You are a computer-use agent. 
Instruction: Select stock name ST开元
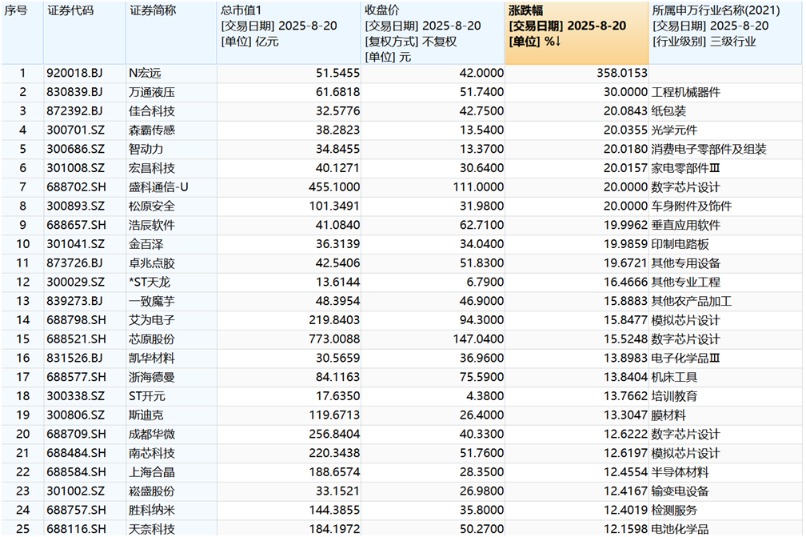(147, 396)
